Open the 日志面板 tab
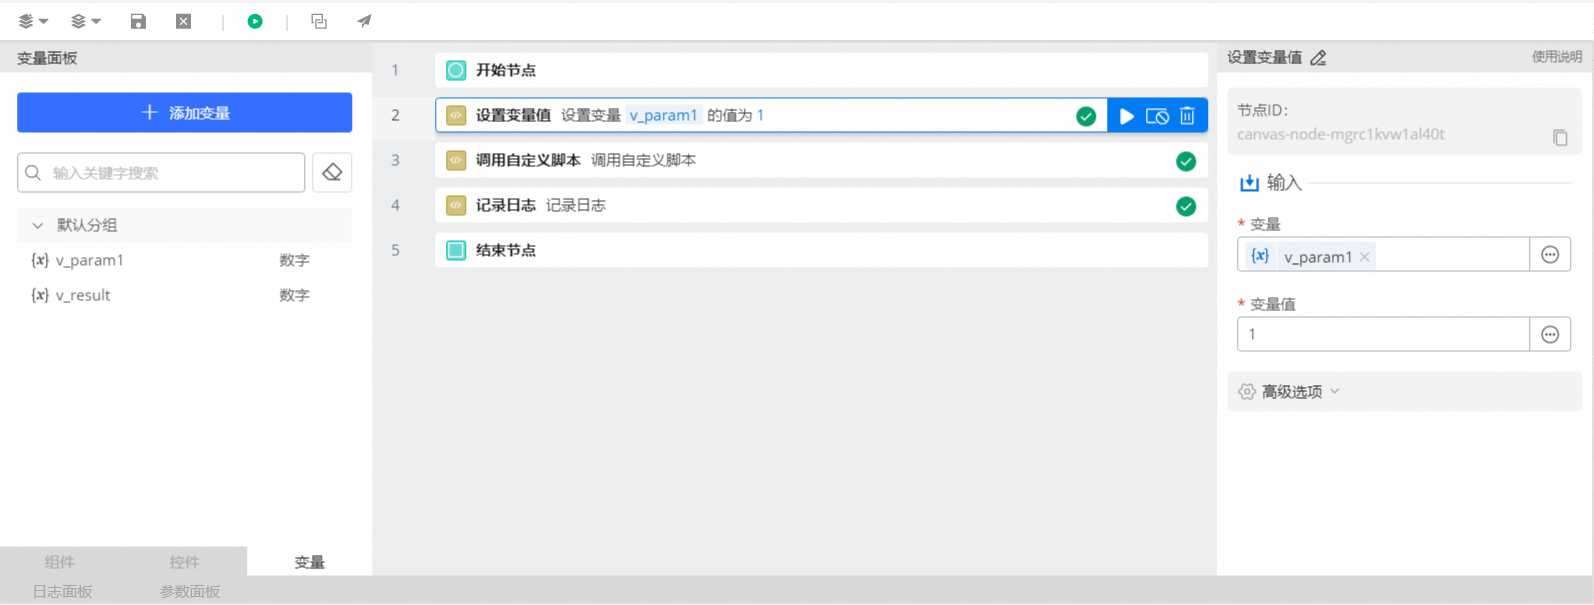Image resolution: width=1594 pixels, height=605 pixels. coord(62,591)
